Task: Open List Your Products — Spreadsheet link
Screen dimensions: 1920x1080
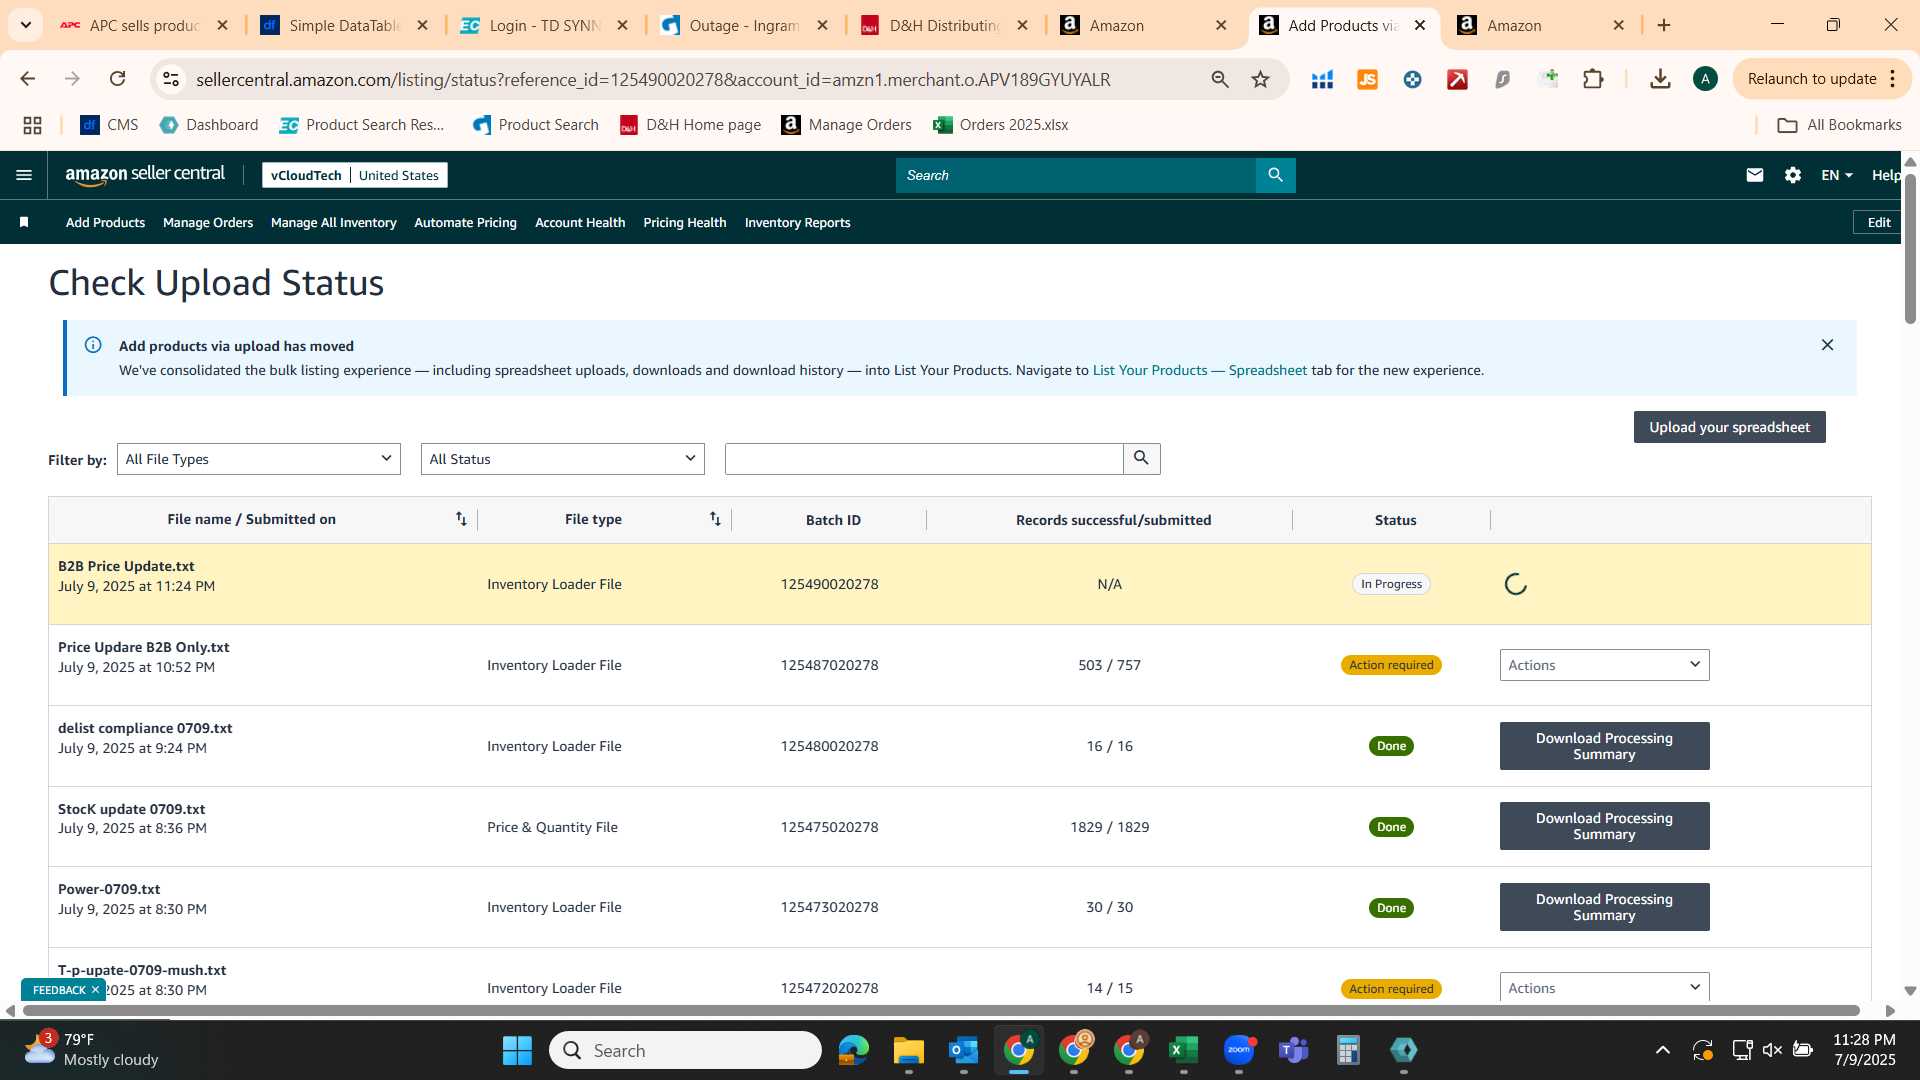Action: (x=1199, y=370)
